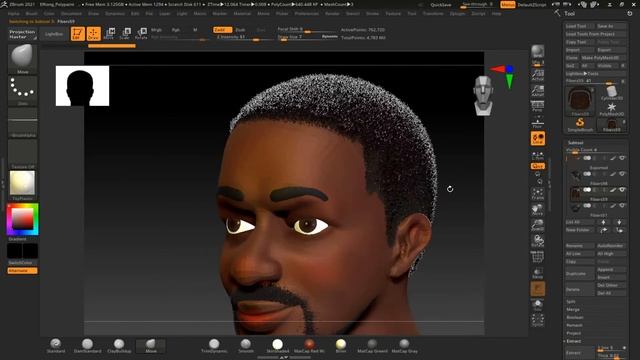Toggle the Floor grid

click(x=538, y=122)
